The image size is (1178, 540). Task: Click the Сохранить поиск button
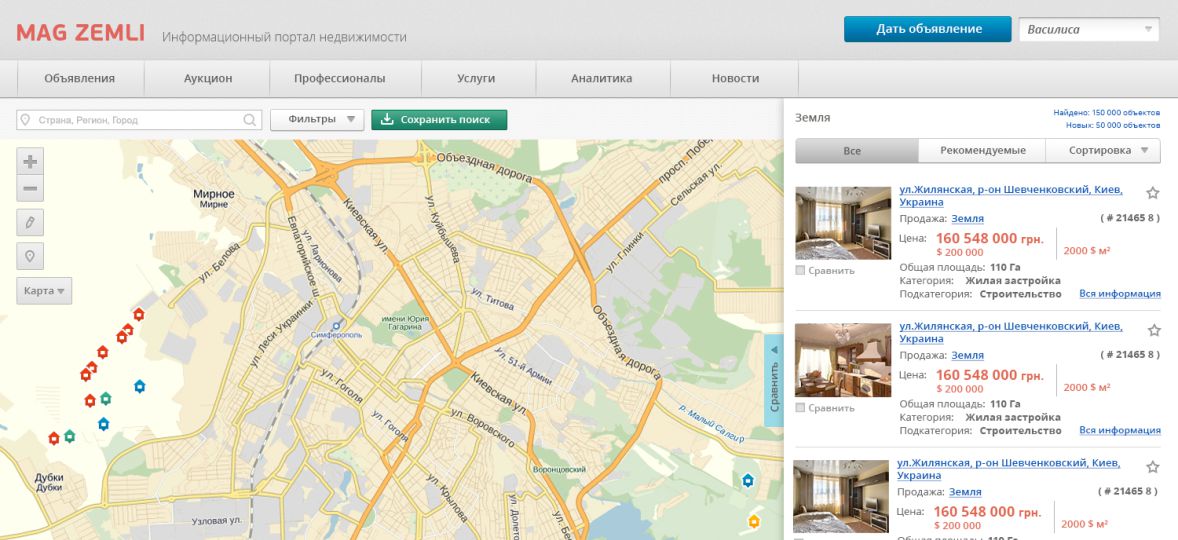(439, 119)
